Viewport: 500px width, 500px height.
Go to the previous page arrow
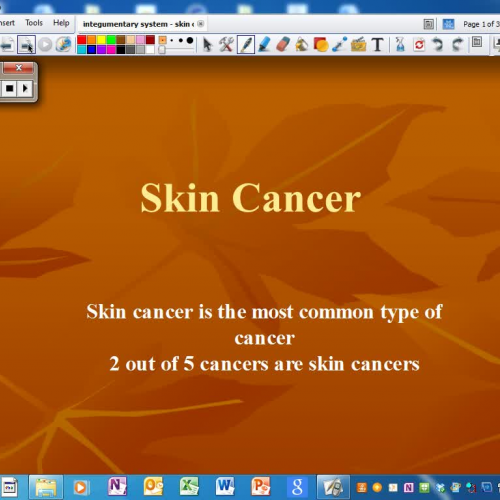point(7,44)
